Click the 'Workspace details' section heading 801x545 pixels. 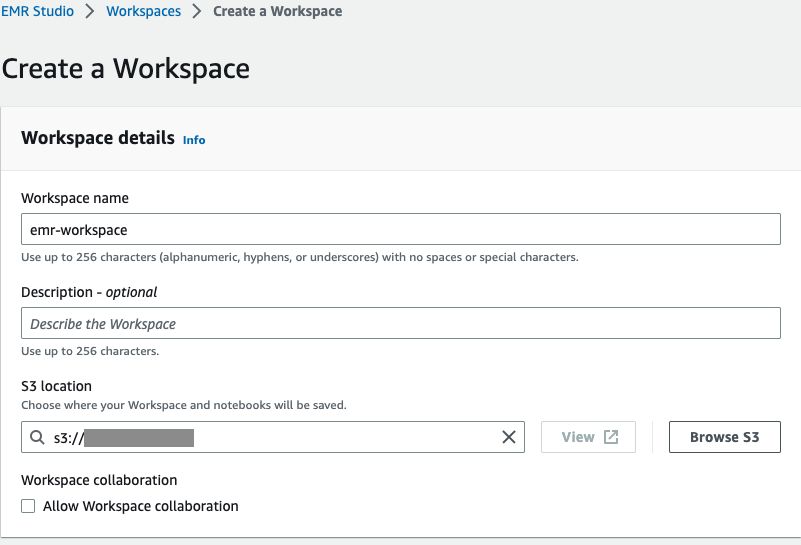coord(98,138)
